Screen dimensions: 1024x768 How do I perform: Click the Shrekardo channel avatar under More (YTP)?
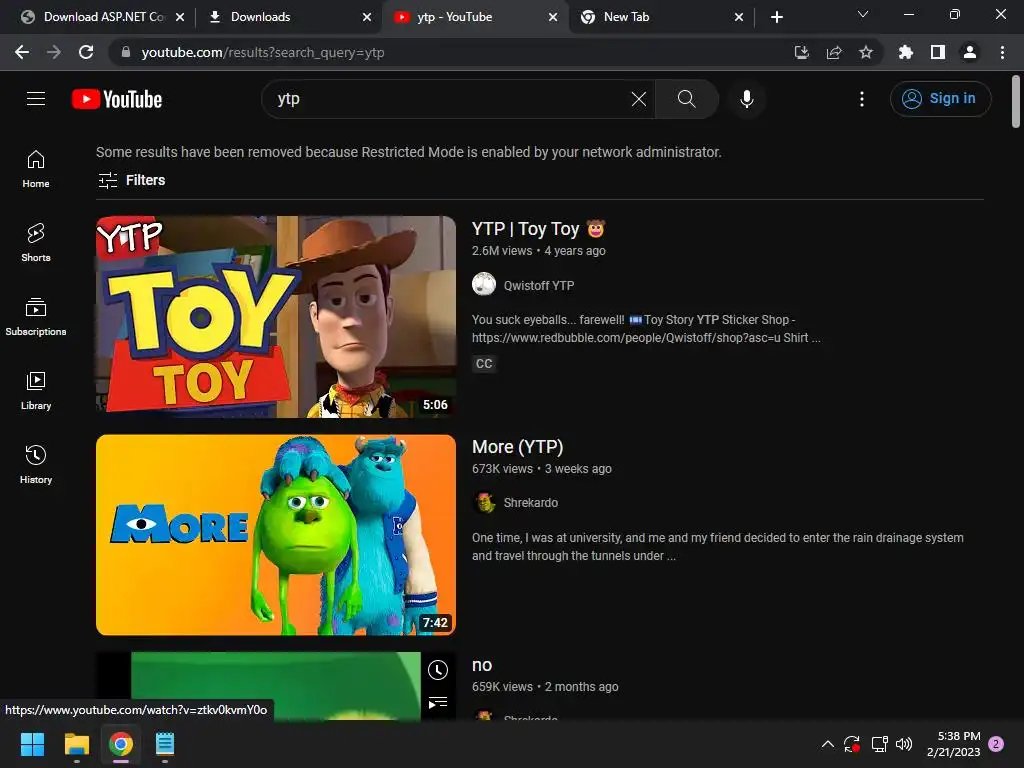click(x=484, y=502)
